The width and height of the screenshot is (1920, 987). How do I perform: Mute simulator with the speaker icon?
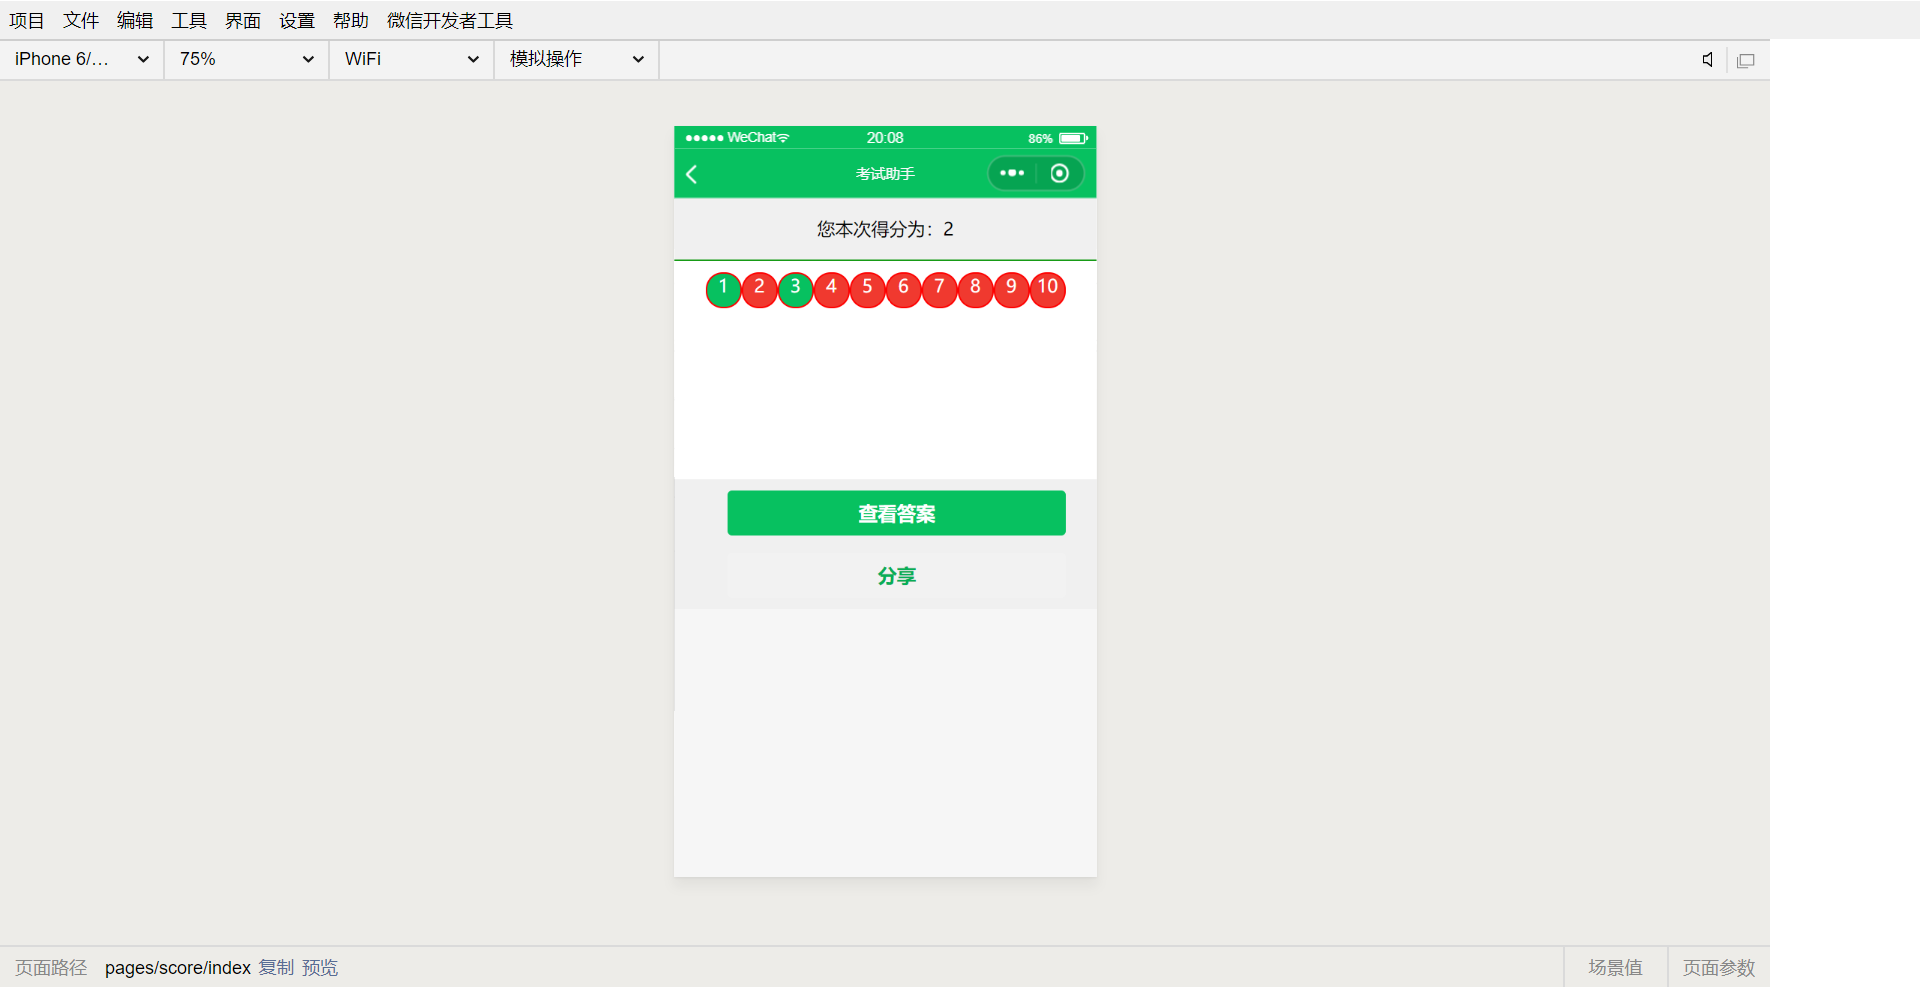tap(1708, 60)
